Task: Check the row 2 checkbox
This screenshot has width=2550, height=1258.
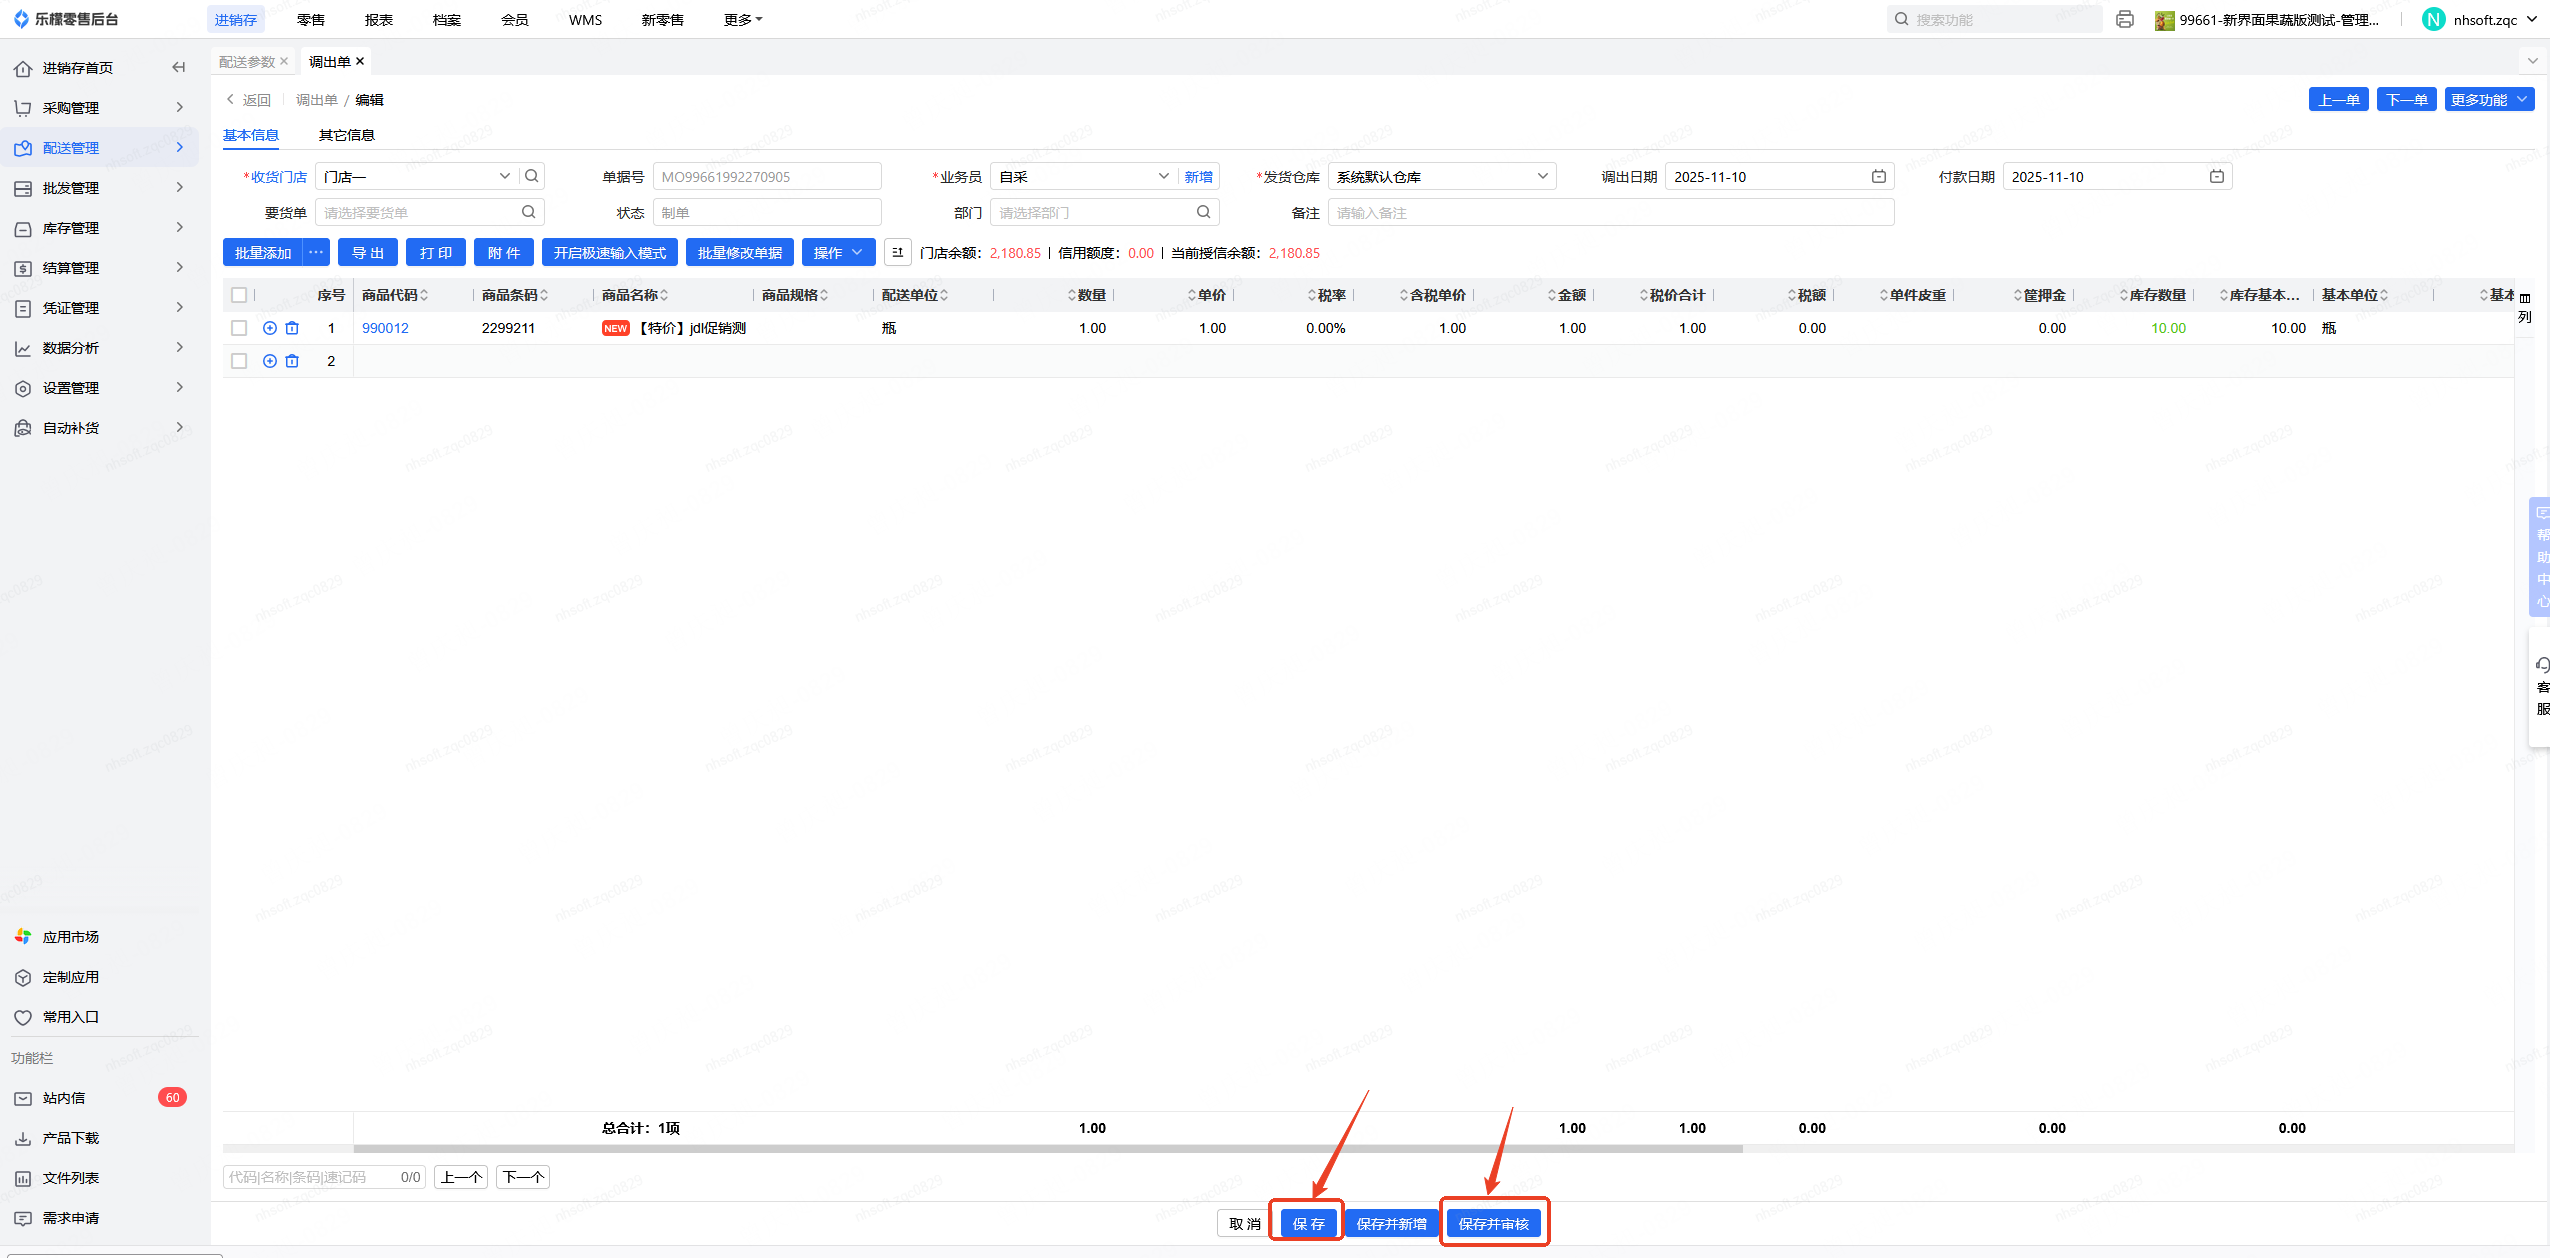Action: (239, 361)
